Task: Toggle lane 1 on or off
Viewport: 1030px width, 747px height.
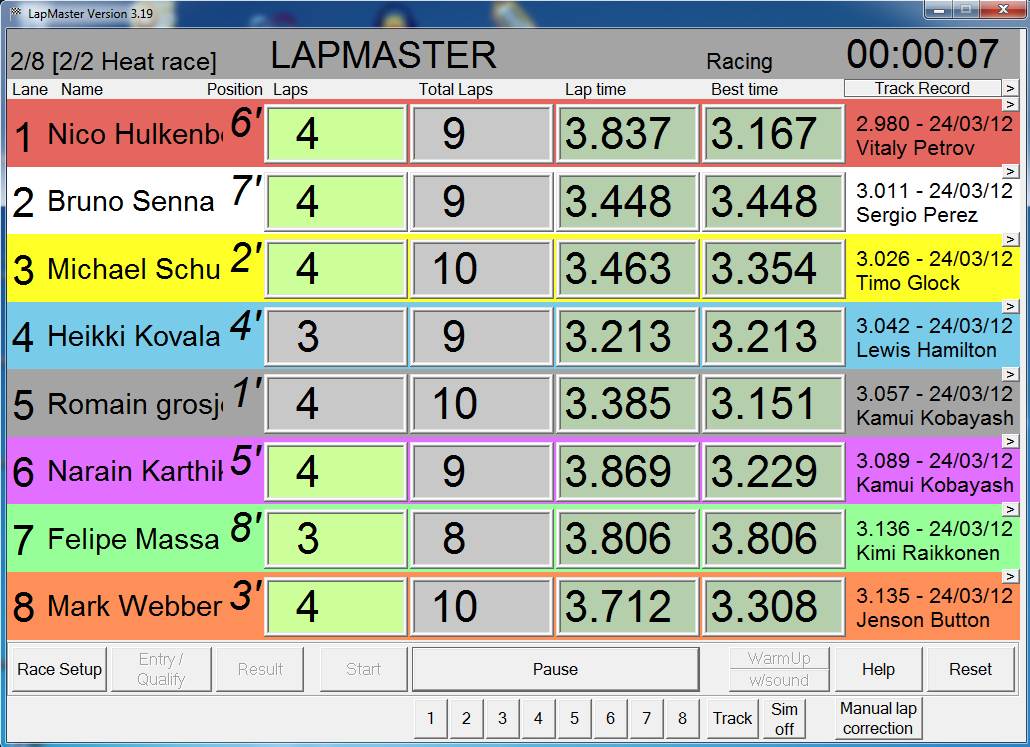Action: click(x=430, y=718)
